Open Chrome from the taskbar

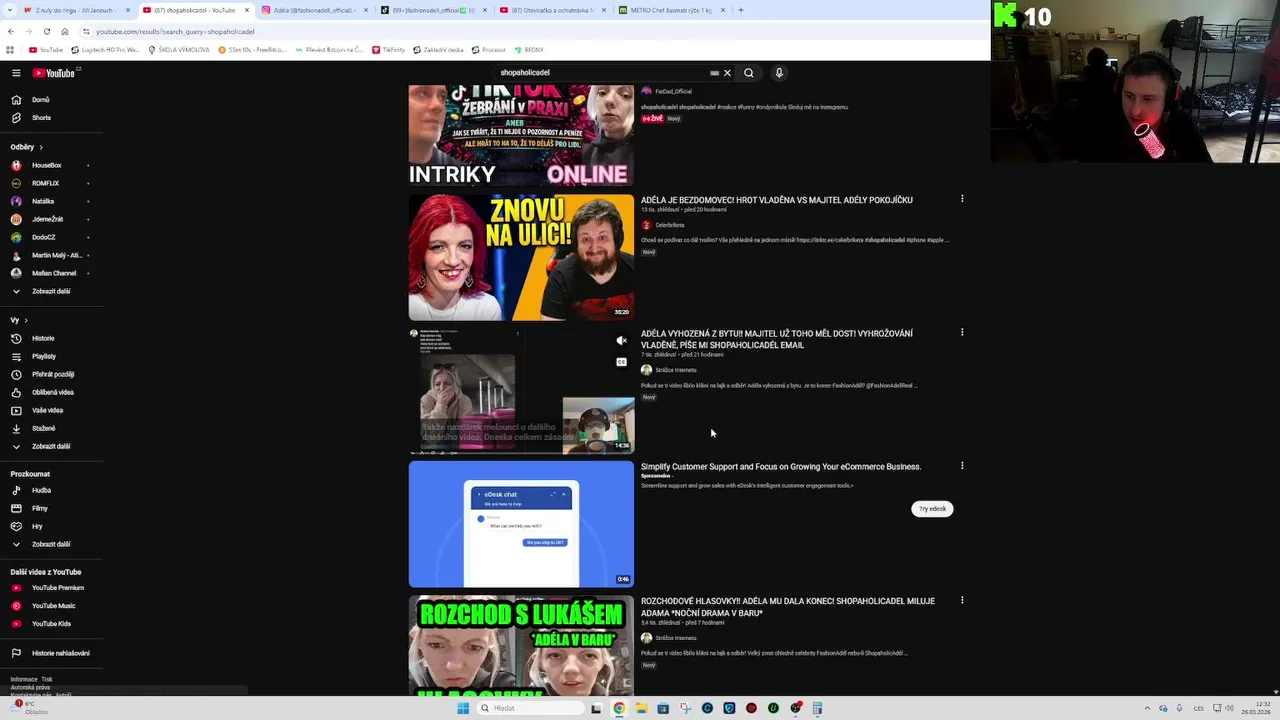[x=619, y=708]
